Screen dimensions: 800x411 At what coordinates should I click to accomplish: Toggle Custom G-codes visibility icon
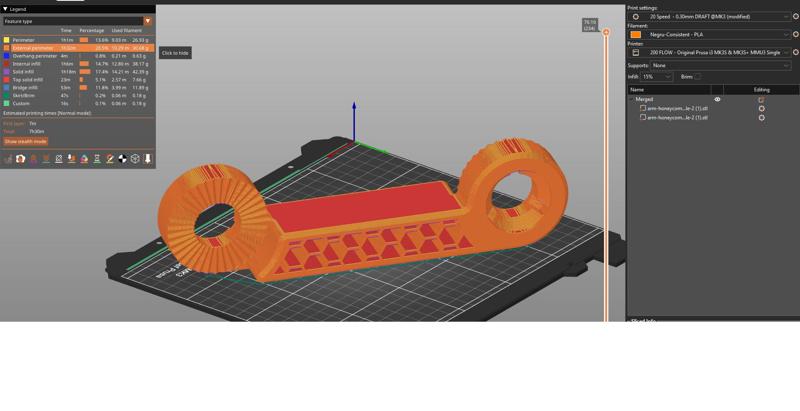point(110,159)
